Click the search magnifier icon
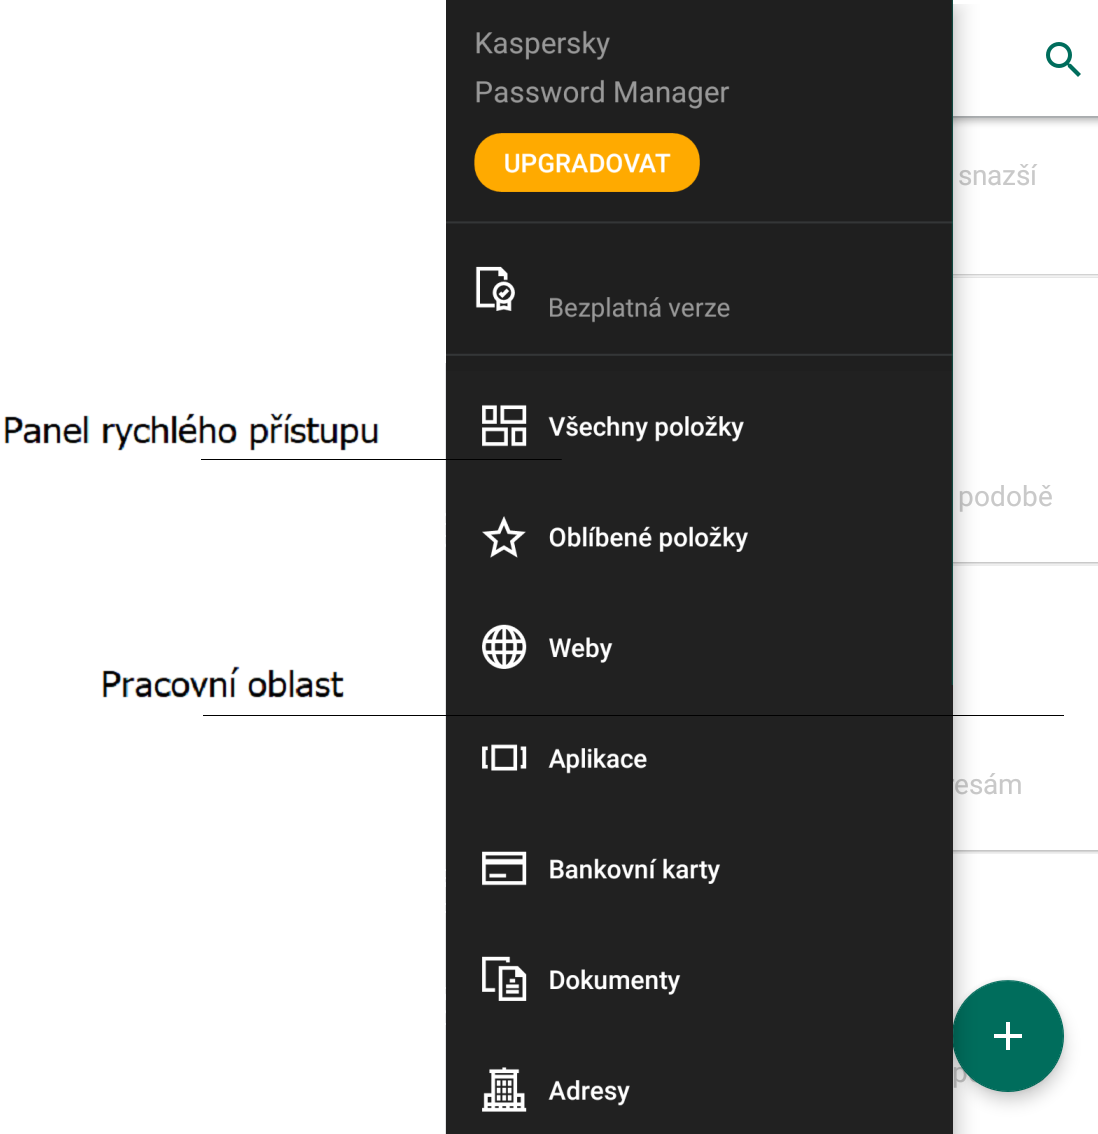 pos(1062,60)
